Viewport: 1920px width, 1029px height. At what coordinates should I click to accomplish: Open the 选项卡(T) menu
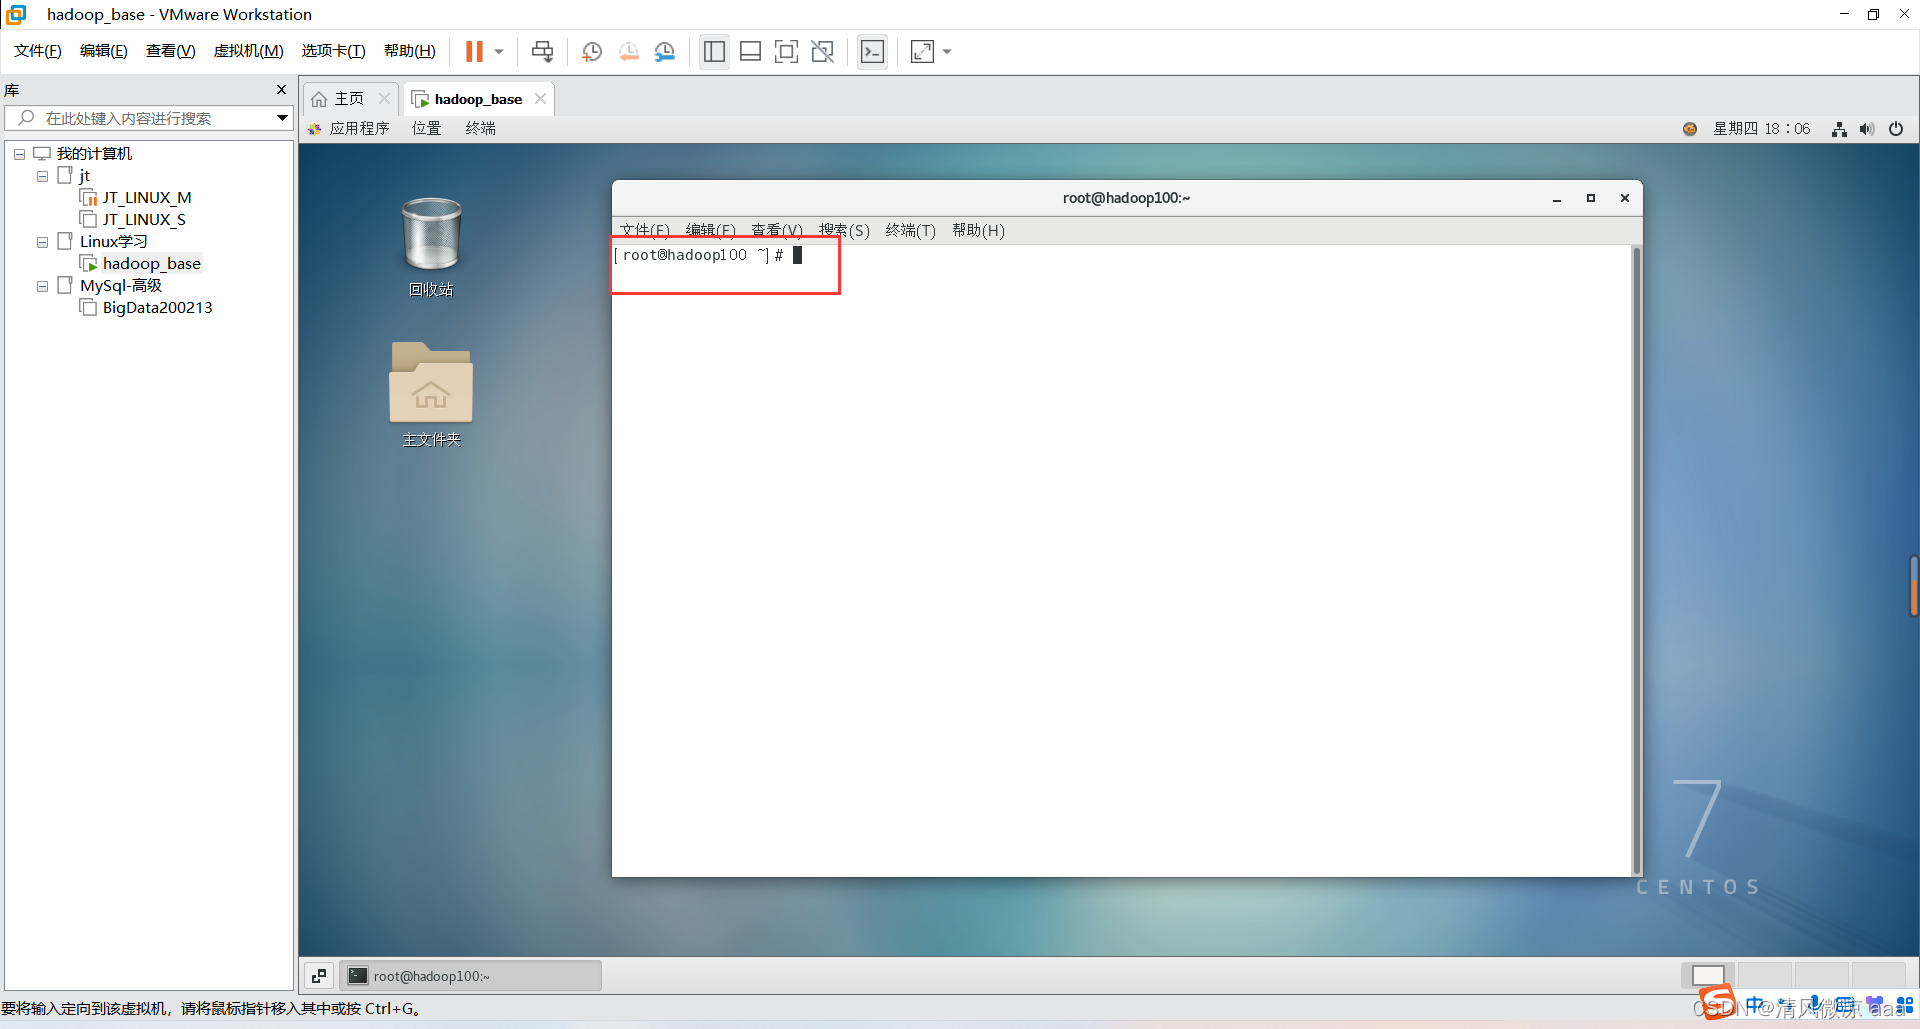[333, 51]
